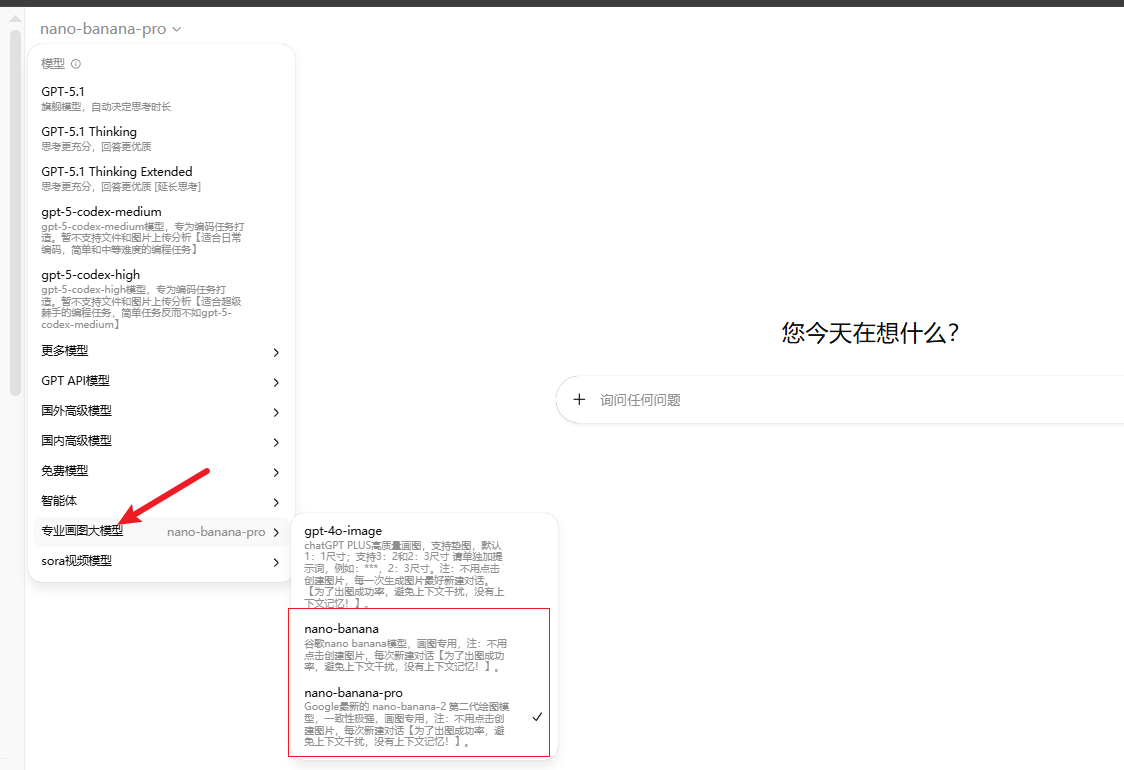1124x770 pixels.
Task: Expand the sora视频模型 submenu
Action: (x=161, y=561)
